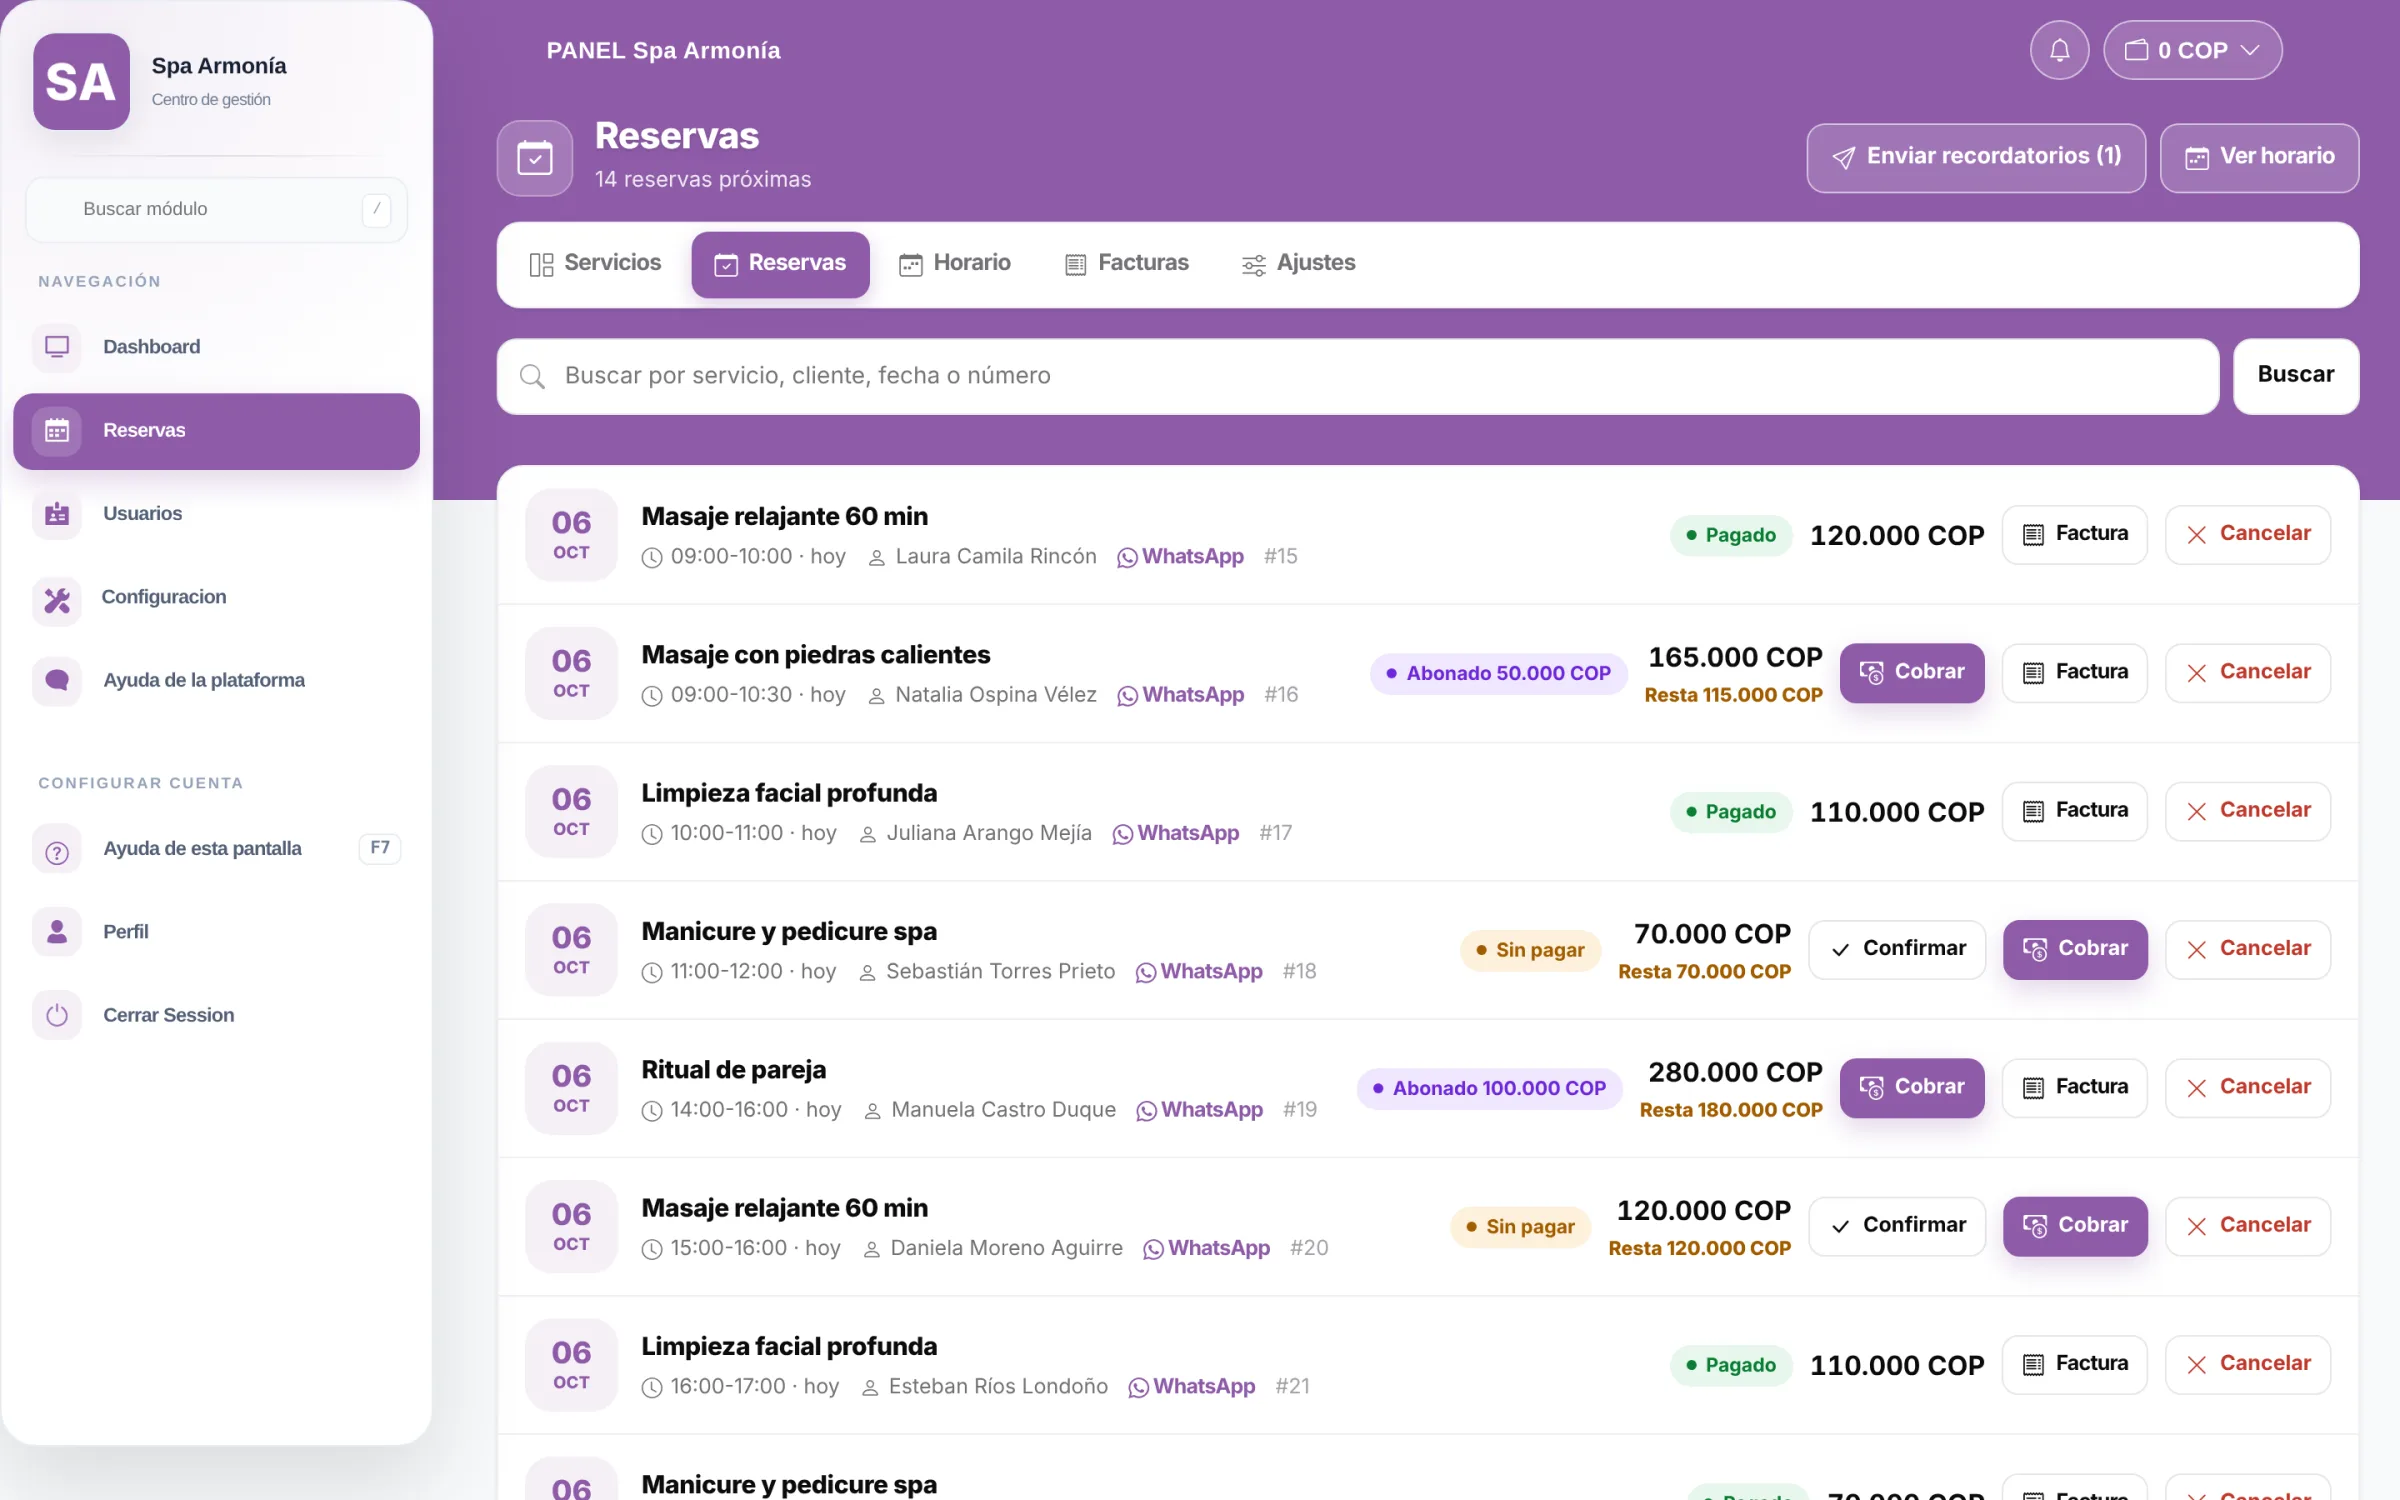
Task: Click the Reservas header calendar icon
Action: [x=535, y=158]
